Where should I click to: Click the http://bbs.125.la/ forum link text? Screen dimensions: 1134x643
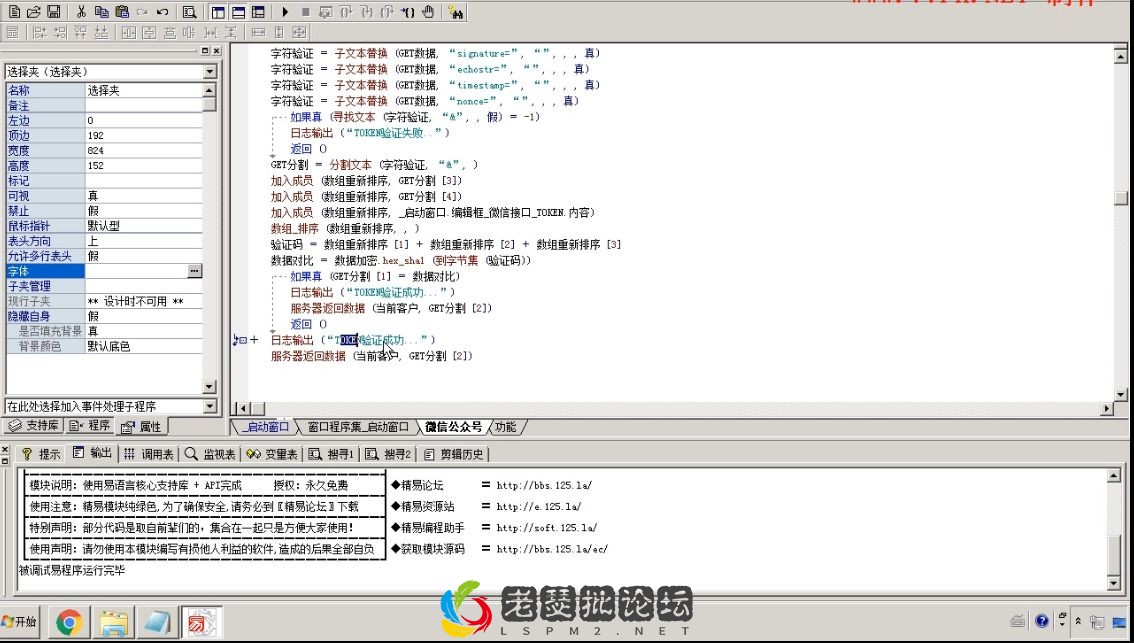pyautogui.click(x=544, y=485)
